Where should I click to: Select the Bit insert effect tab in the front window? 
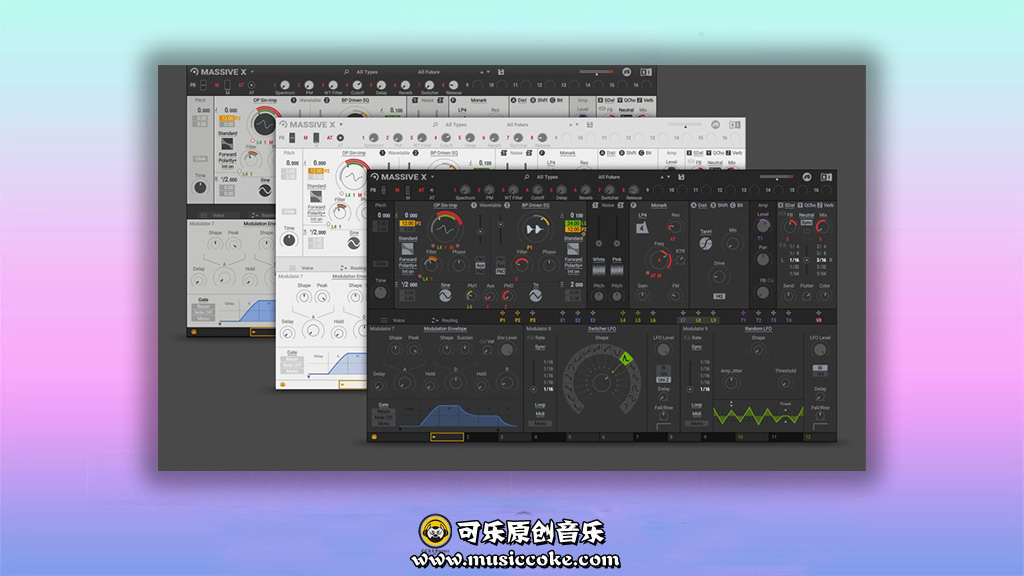[x=740, y=205]
